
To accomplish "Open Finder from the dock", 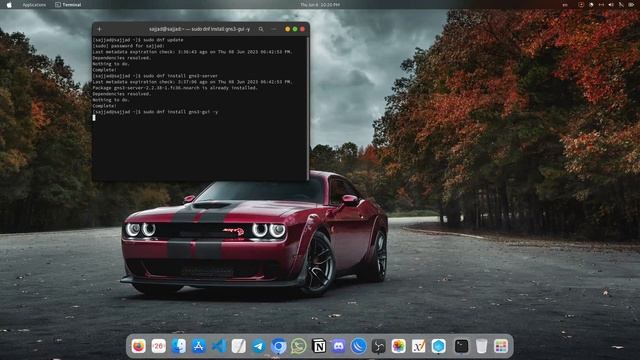I will (x=179, y=346).
